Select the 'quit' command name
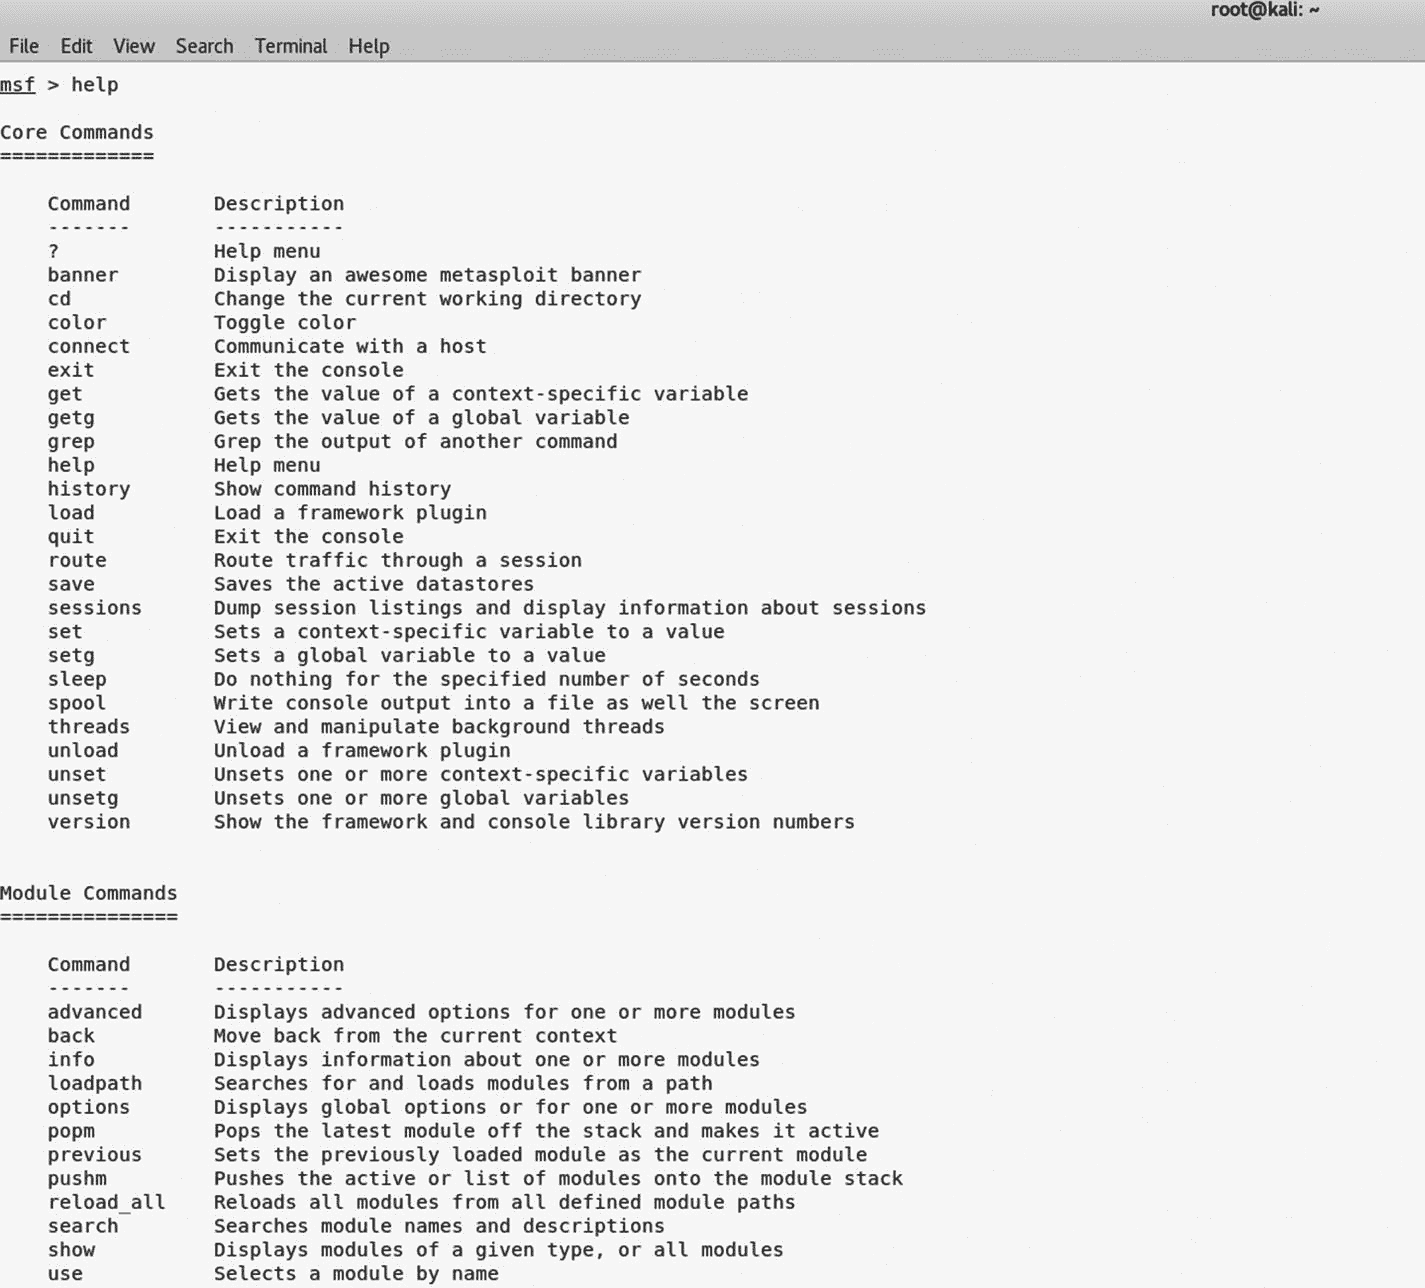 (x=71, y=537)
